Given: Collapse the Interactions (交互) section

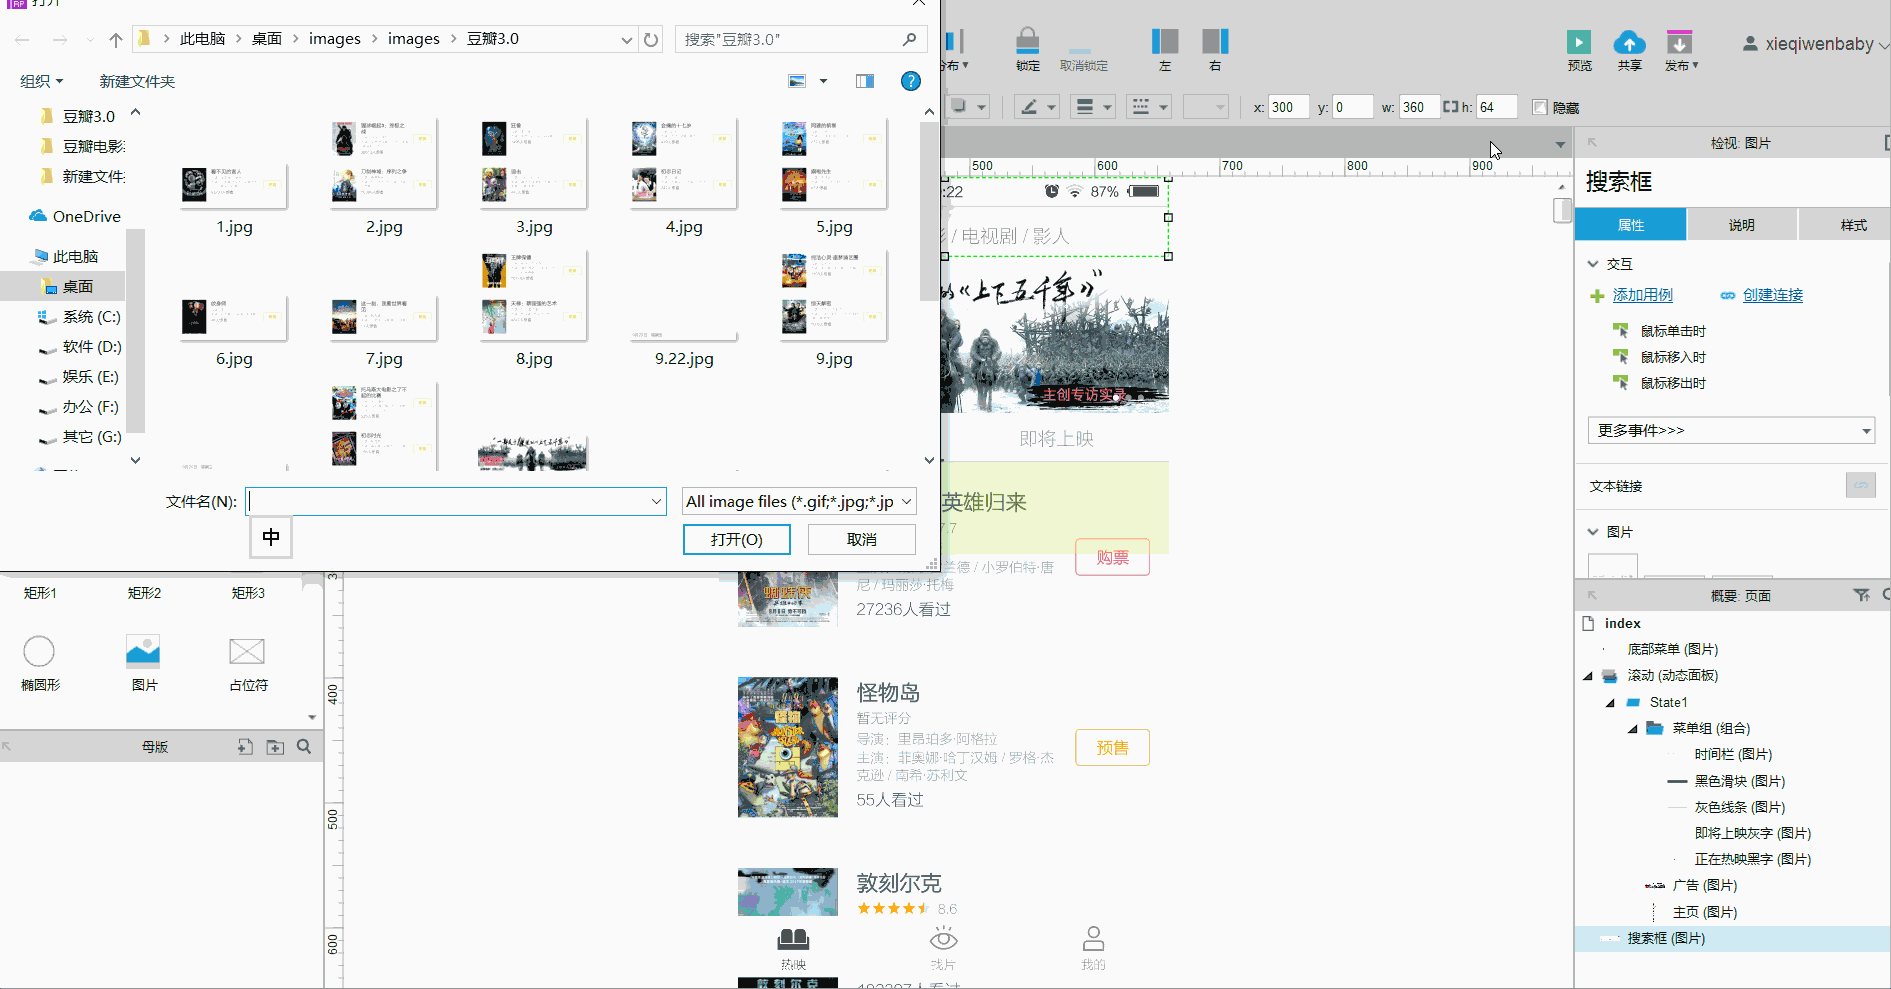Looking at the screenshot, I should [1593, 264].
